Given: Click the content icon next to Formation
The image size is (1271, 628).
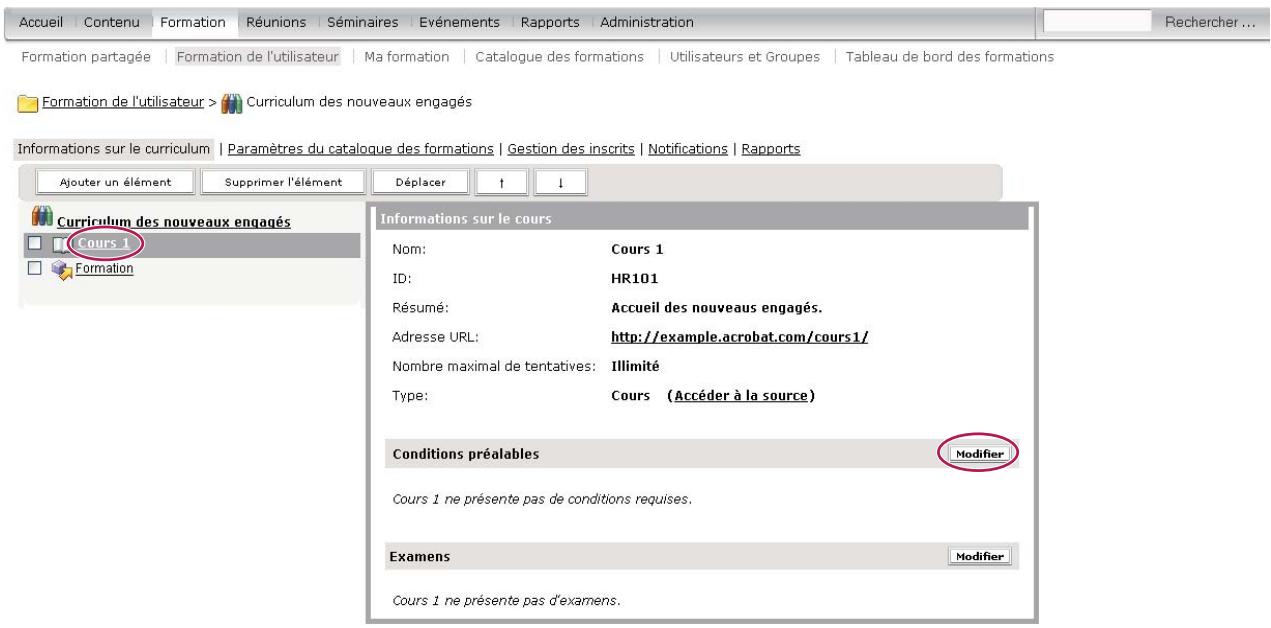Looking at the screenshot, I should (59, 267).
